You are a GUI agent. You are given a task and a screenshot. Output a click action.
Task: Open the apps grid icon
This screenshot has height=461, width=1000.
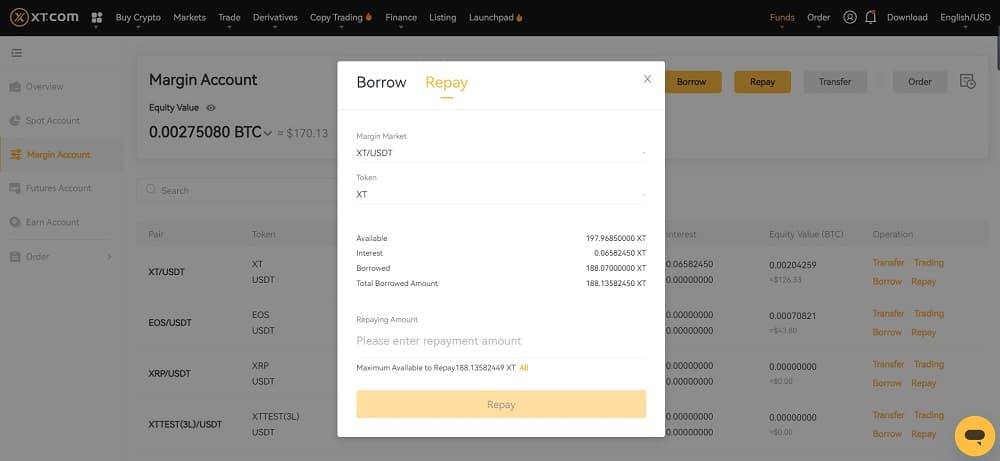click(97, 17)
